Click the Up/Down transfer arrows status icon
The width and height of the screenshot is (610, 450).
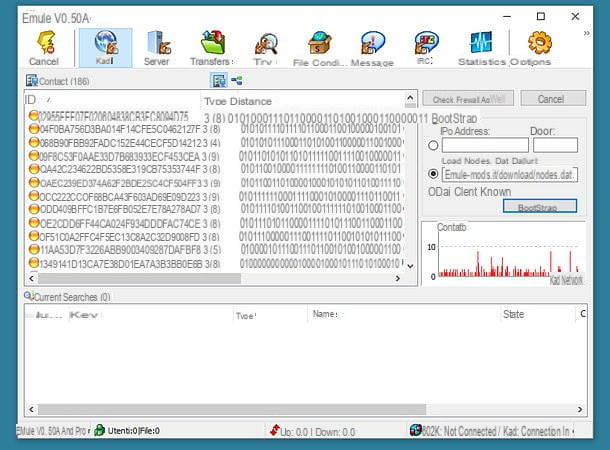275,430
